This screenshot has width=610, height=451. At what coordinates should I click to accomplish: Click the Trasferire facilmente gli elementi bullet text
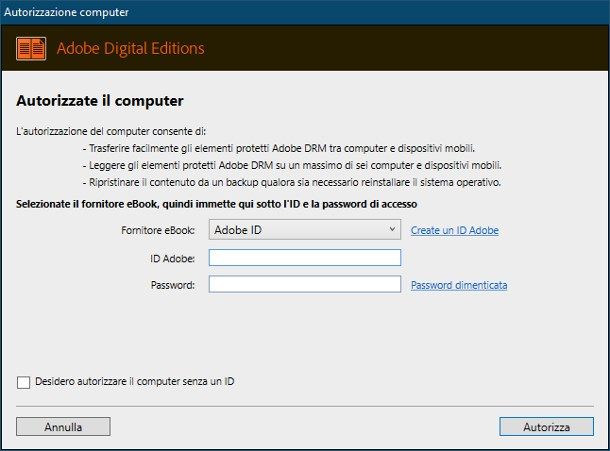tap(279, 148)
